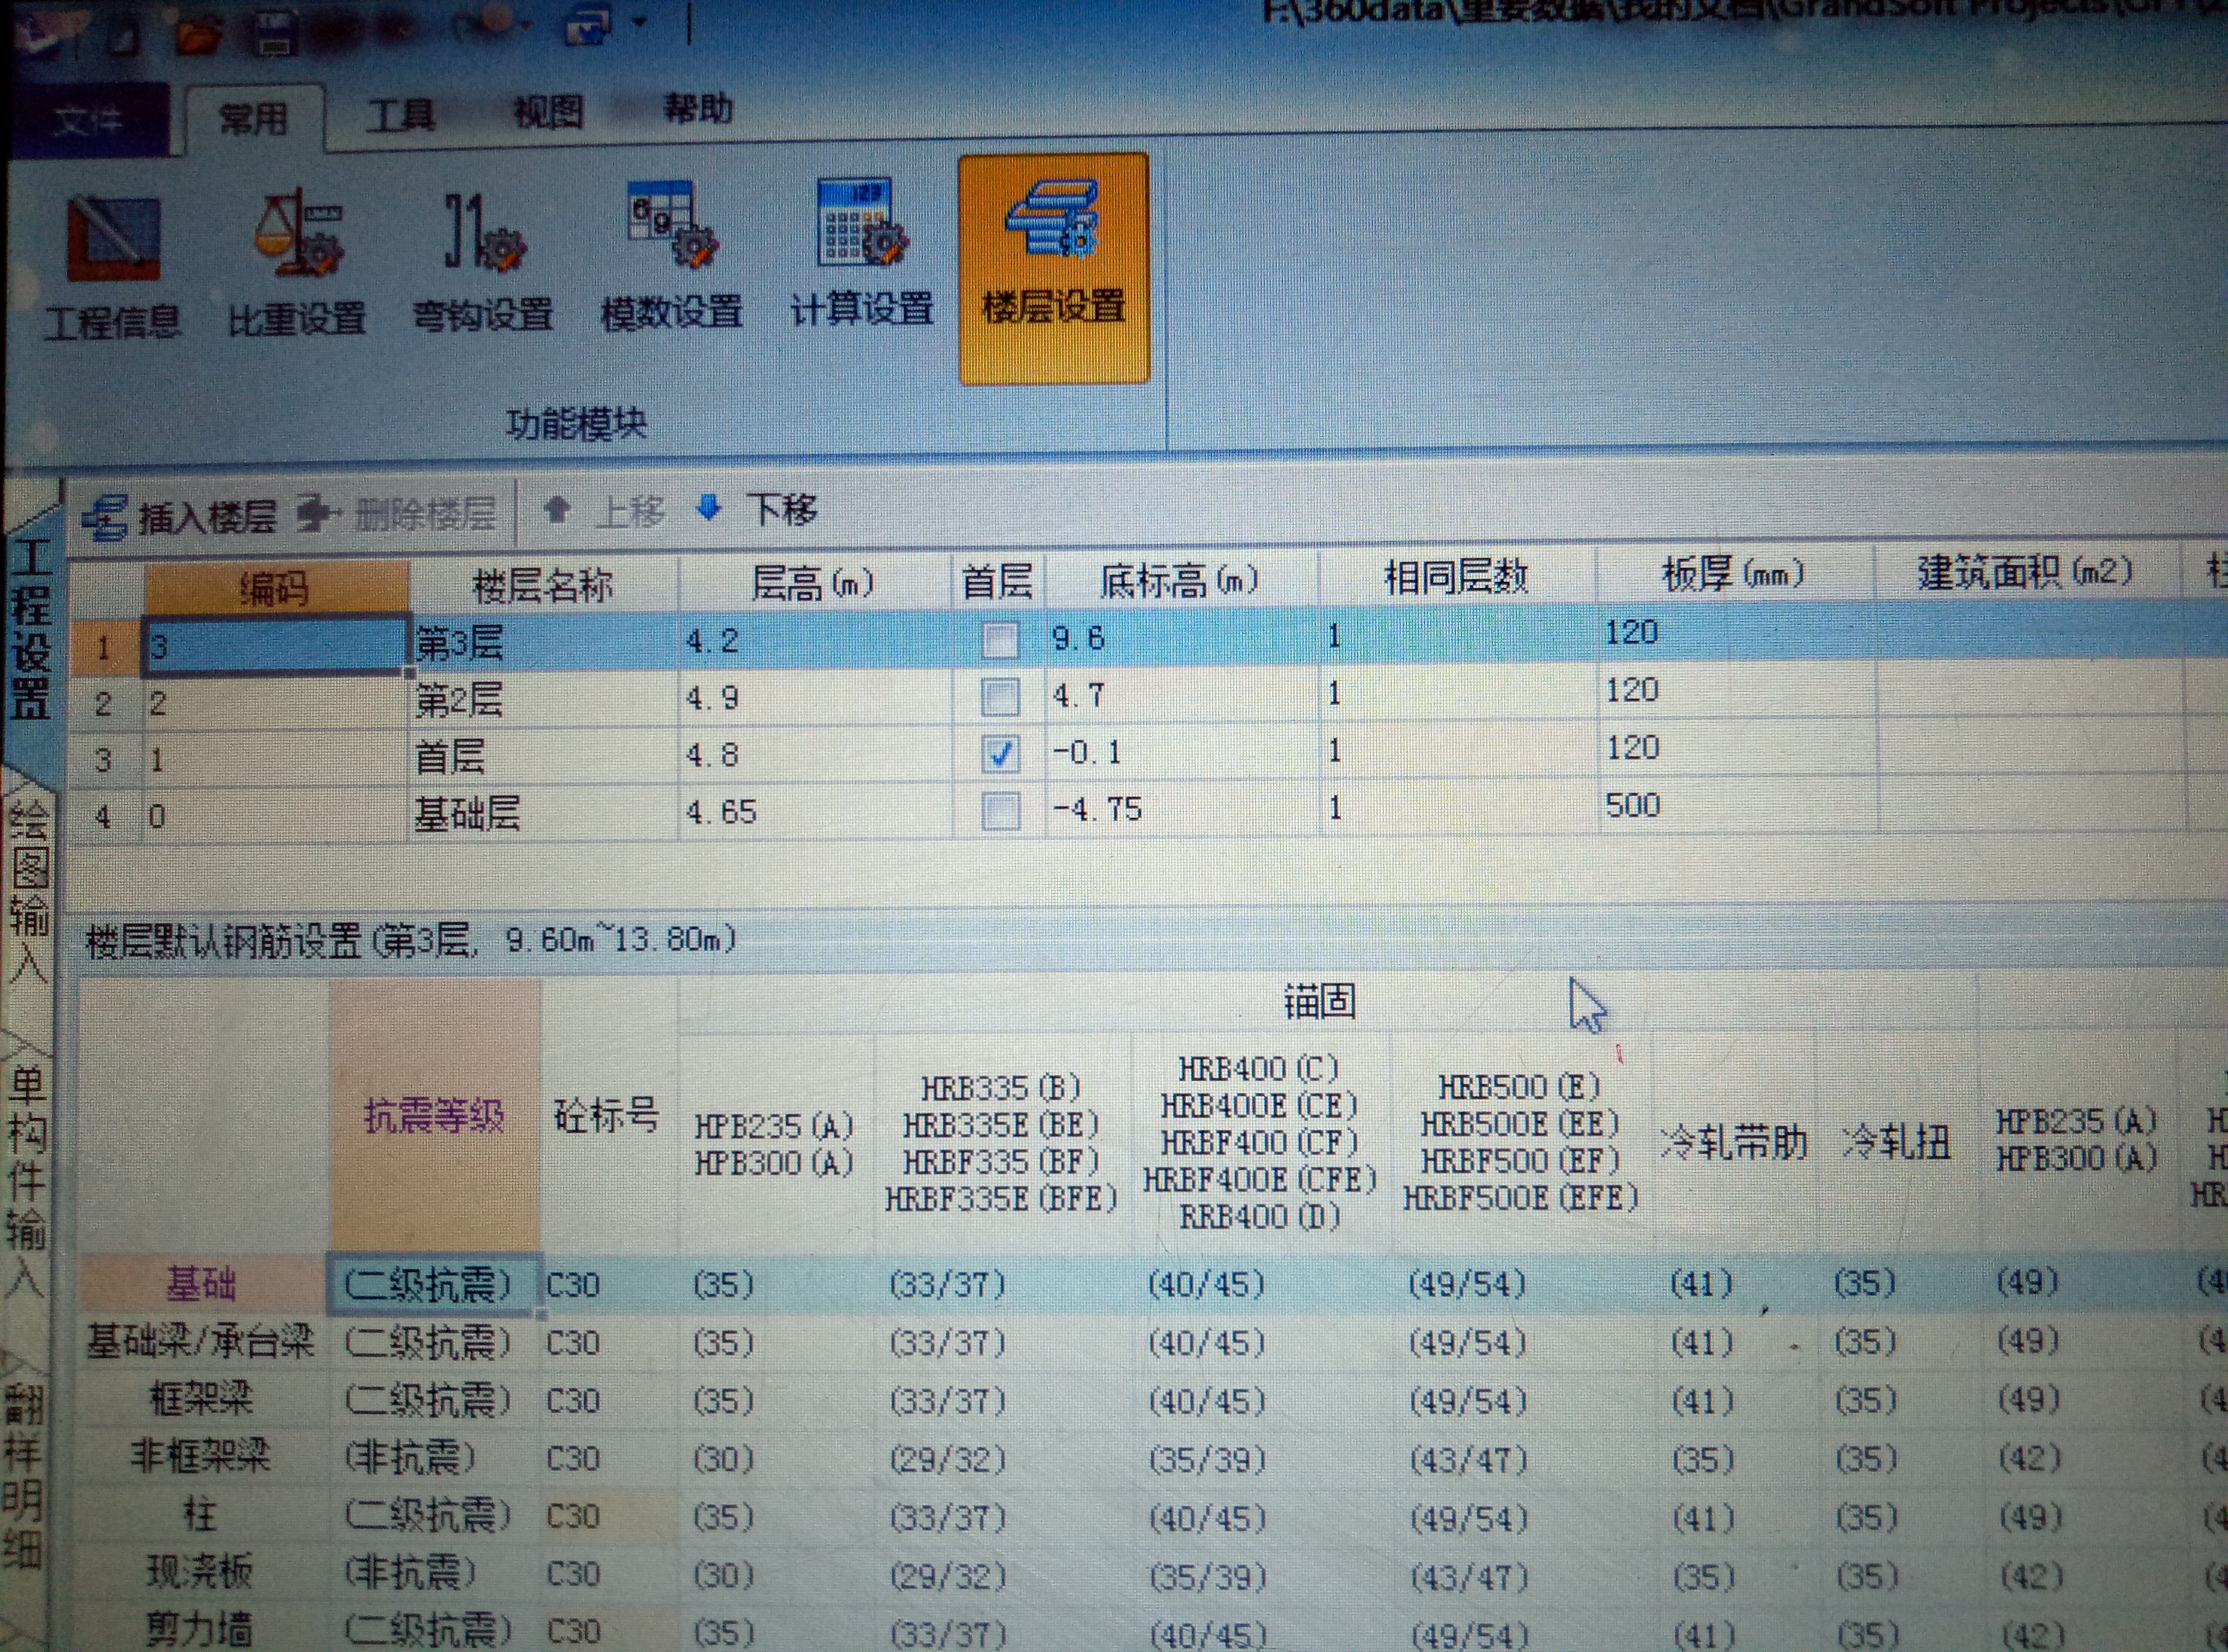Click the 删除楼层 delete floor button

pyautogui.click(x=398, y=514)
